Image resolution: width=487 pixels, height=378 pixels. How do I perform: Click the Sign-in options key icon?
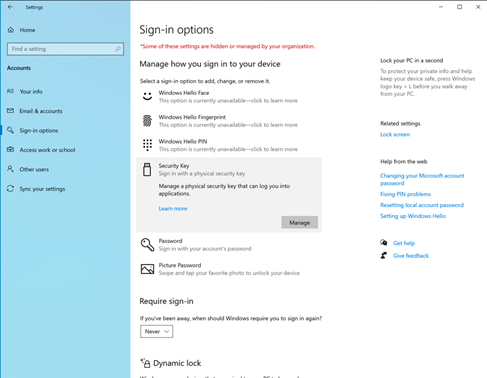[x=10, y=130]
